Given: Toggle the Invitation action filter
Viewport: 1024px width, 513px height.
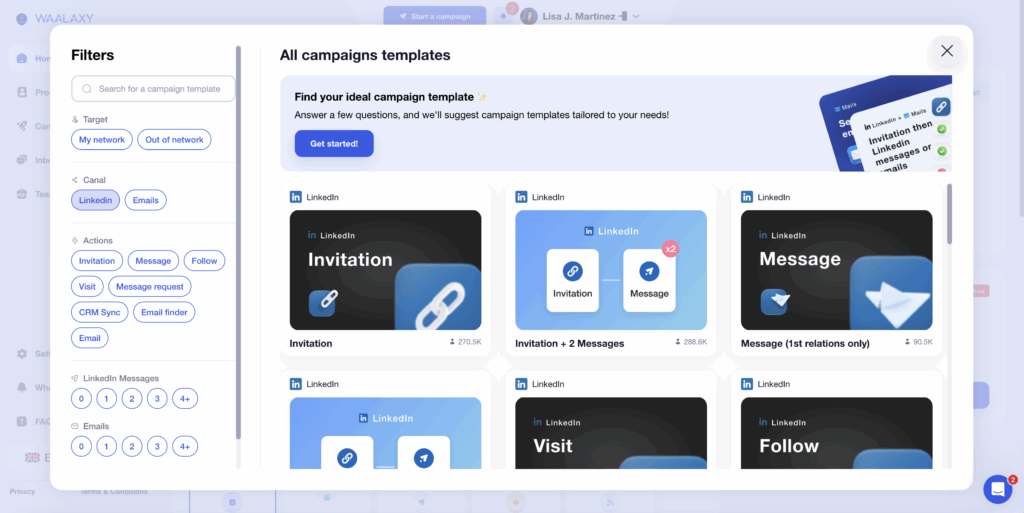Looking at the screenshot, I should (97, 260).
